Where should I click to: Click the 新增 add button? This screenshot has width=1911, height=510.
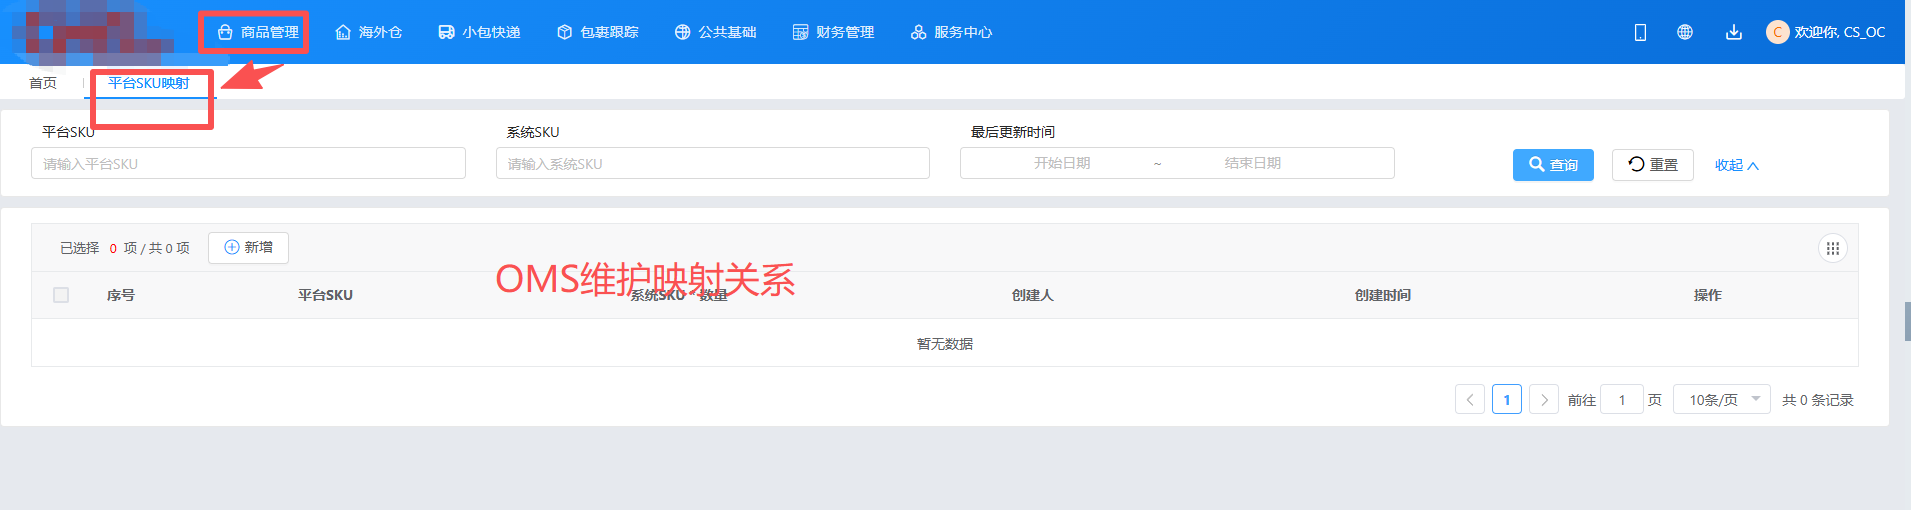[x=248, y=247]
